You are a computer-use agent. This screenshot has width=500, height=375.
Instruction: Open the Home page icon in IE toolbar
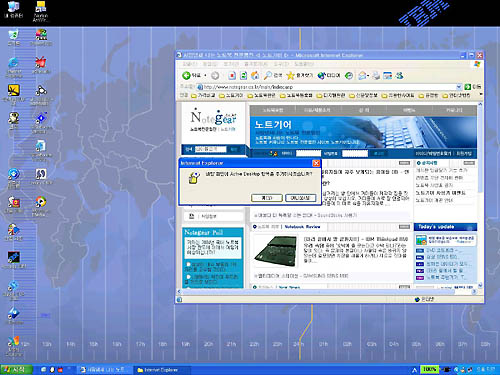255,76
